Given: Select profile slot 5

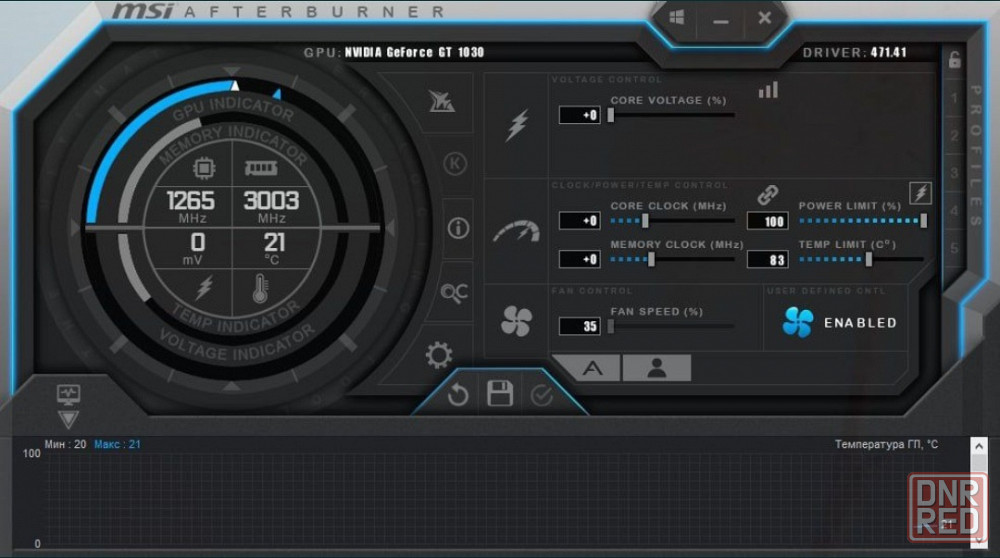Looking at the screenshot, I should (955, 248).
